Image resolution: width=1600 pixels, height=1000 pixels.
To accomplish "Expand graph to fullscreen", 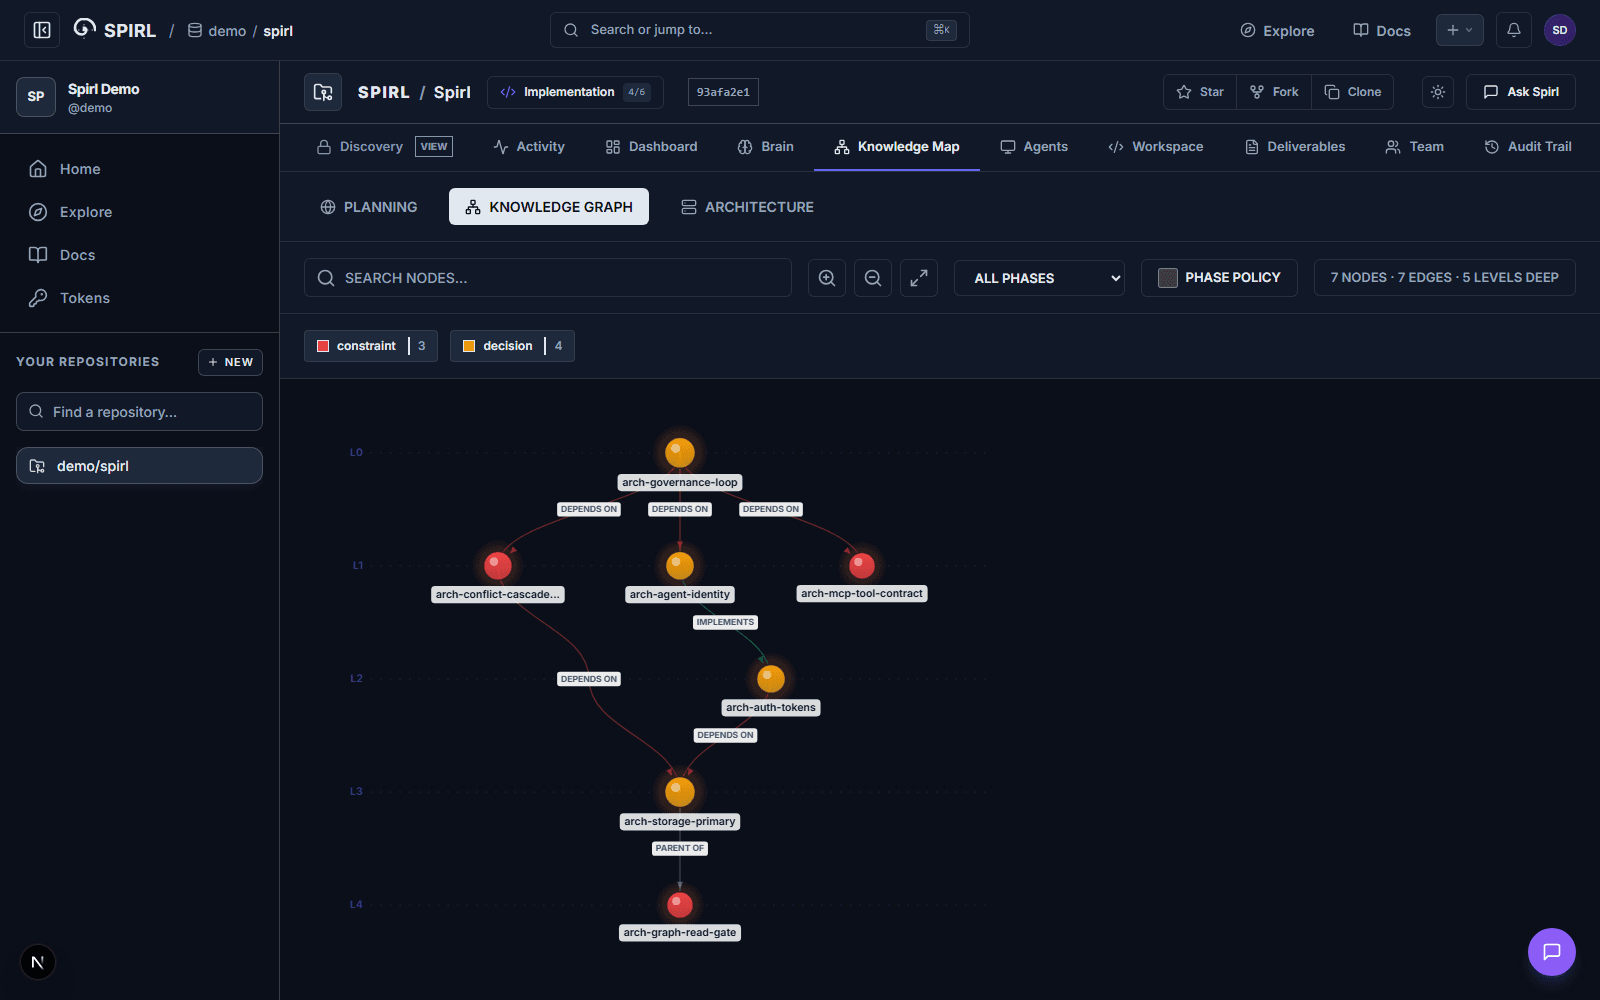I will (x=919, y=278).
